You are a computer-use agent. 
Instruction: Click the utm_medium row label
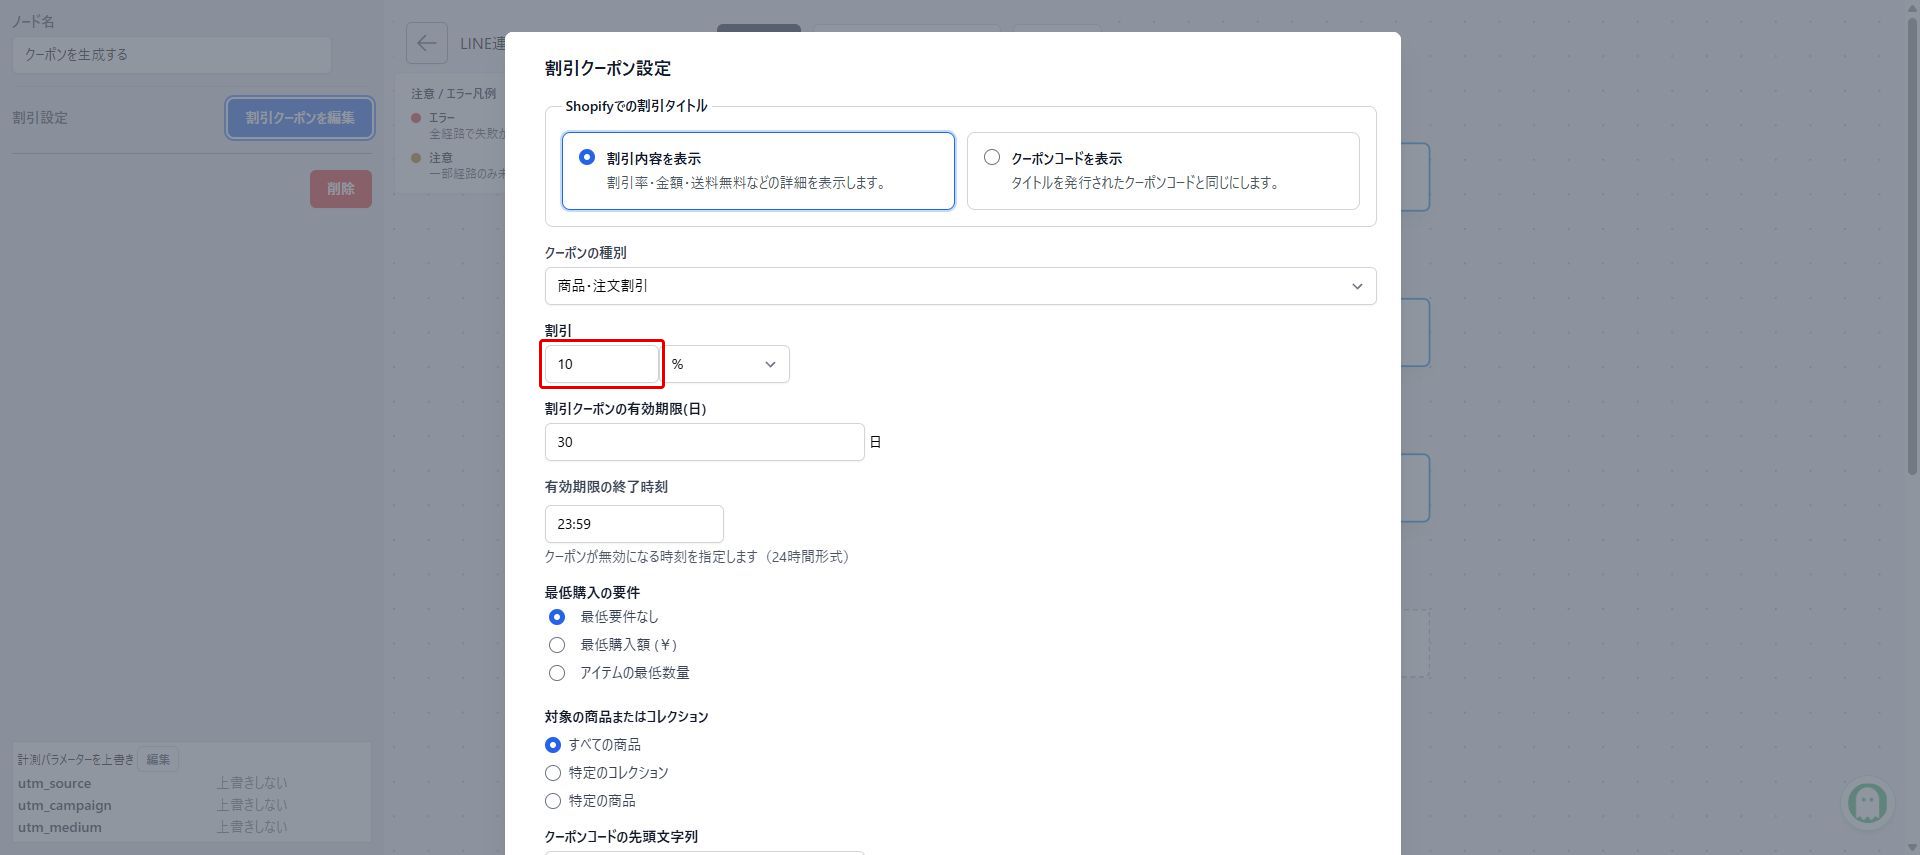click(60, 827)
